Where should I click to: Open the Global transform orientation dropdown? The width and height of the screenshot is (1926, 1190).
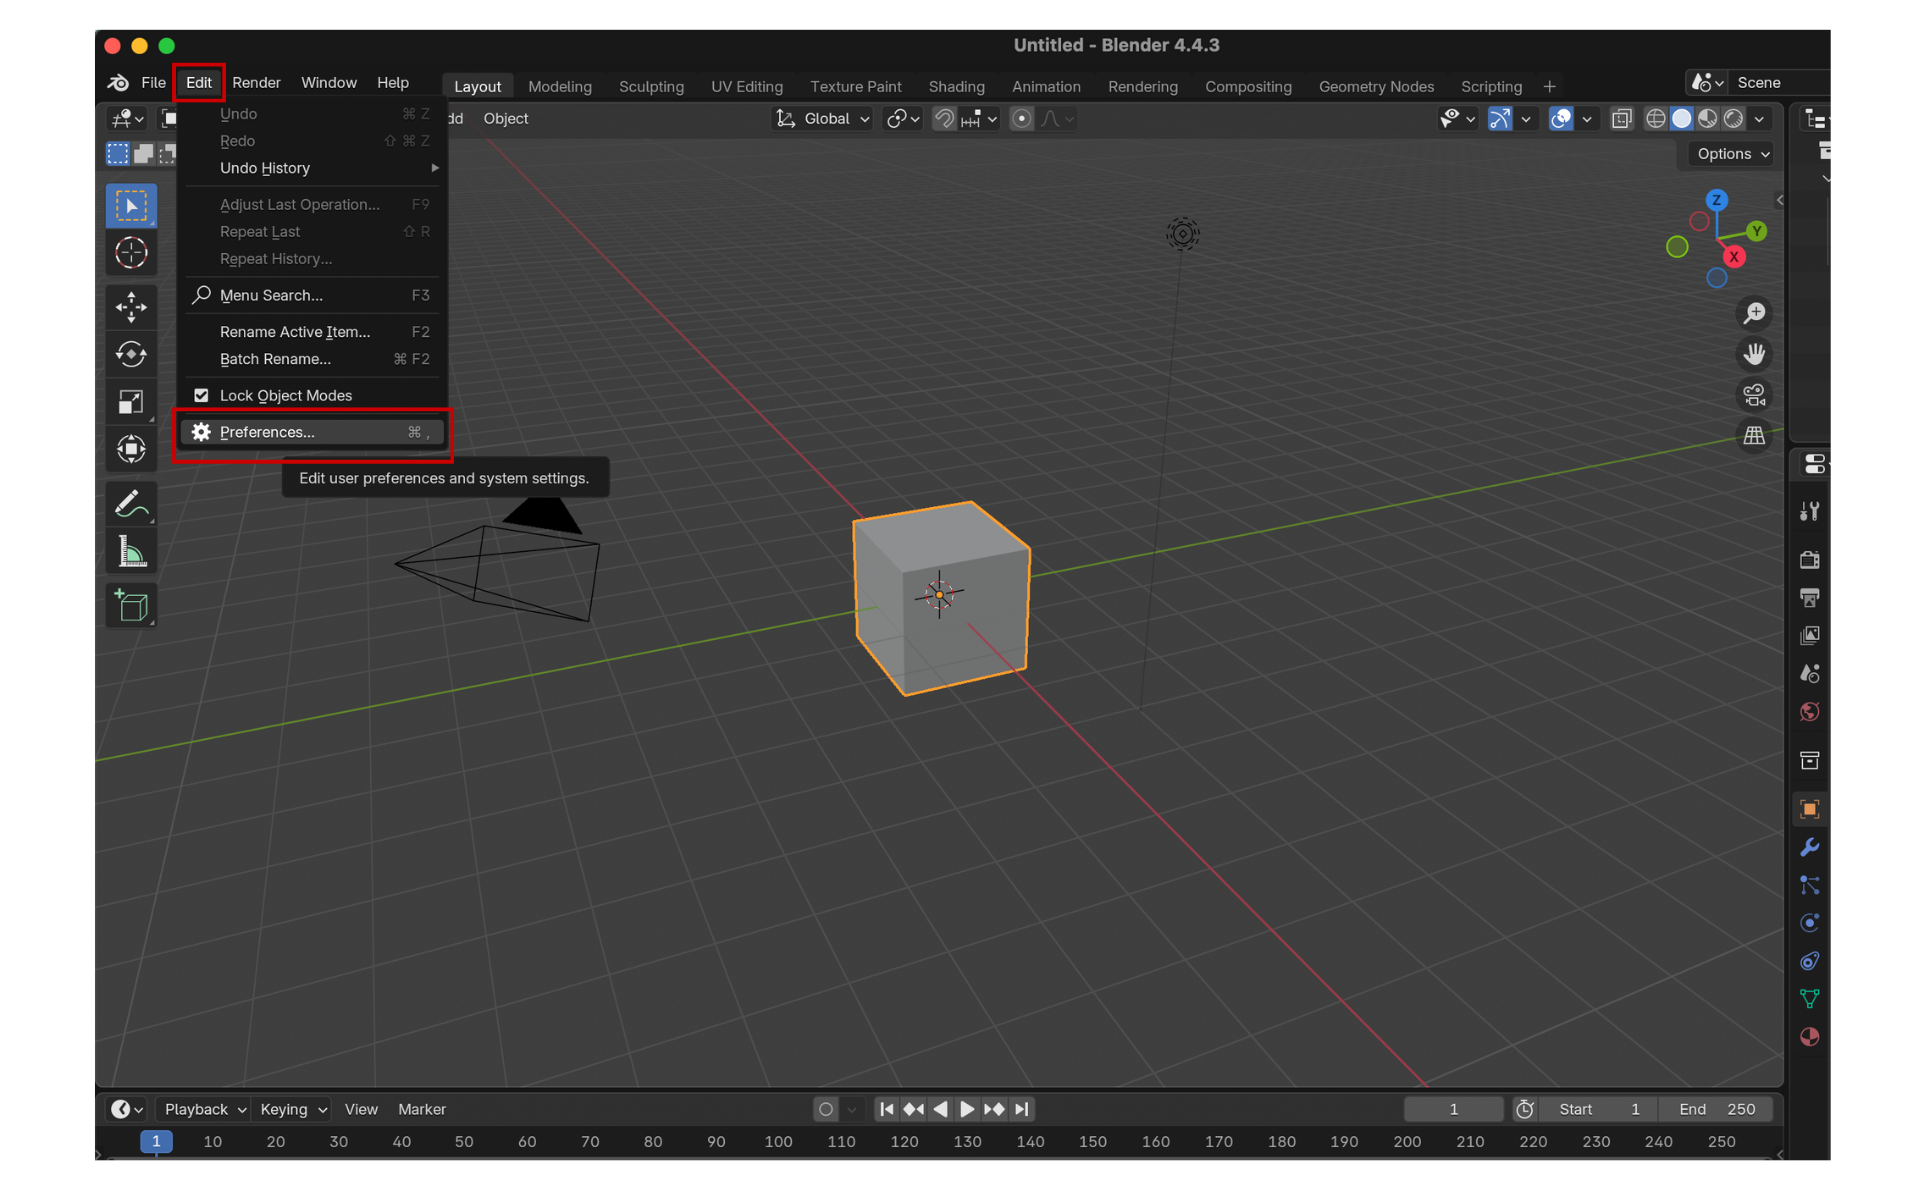click(824, 118)
